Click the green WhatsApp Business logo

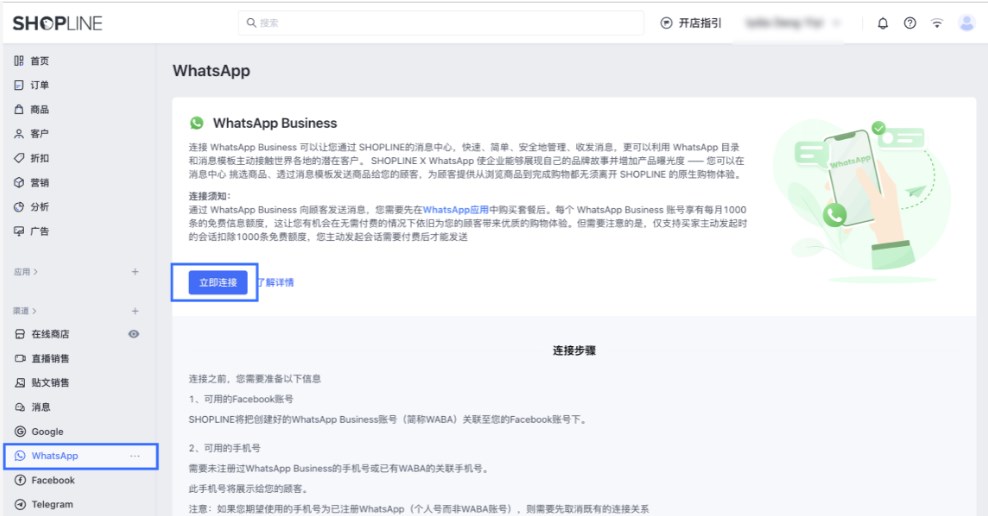click(x=197, y=123)
